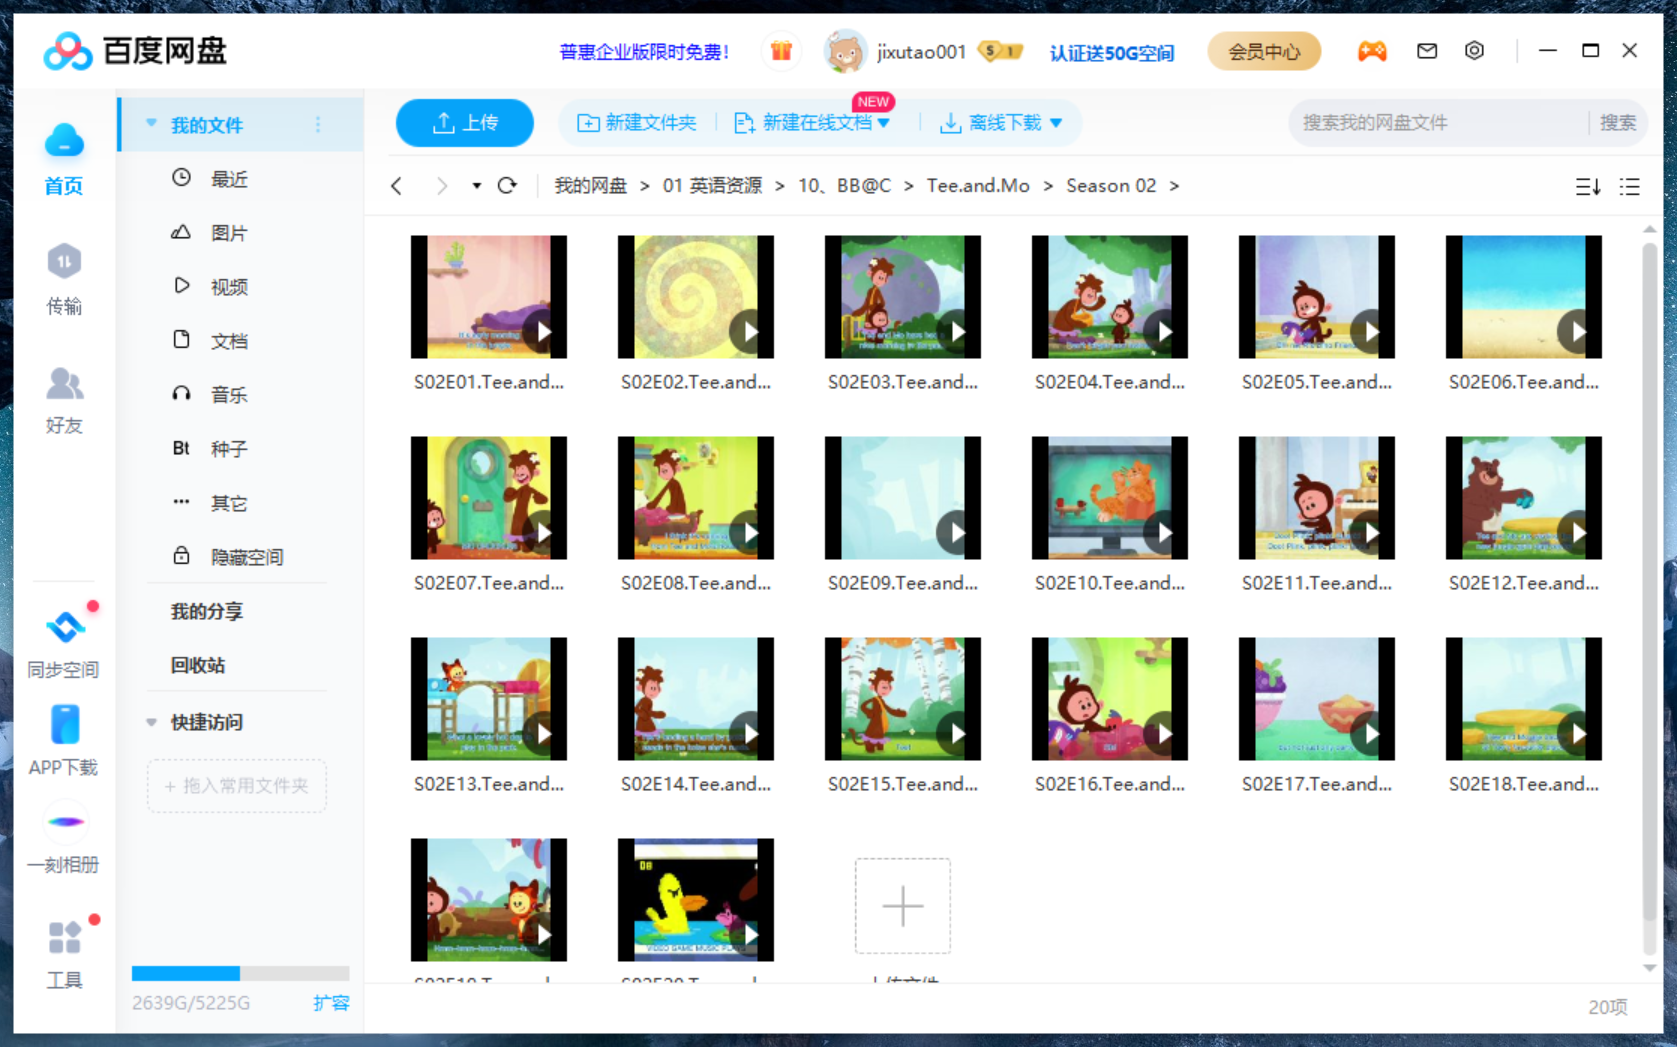
Task: Open the 工具 tools icon
Action: [x=64, y=938]
